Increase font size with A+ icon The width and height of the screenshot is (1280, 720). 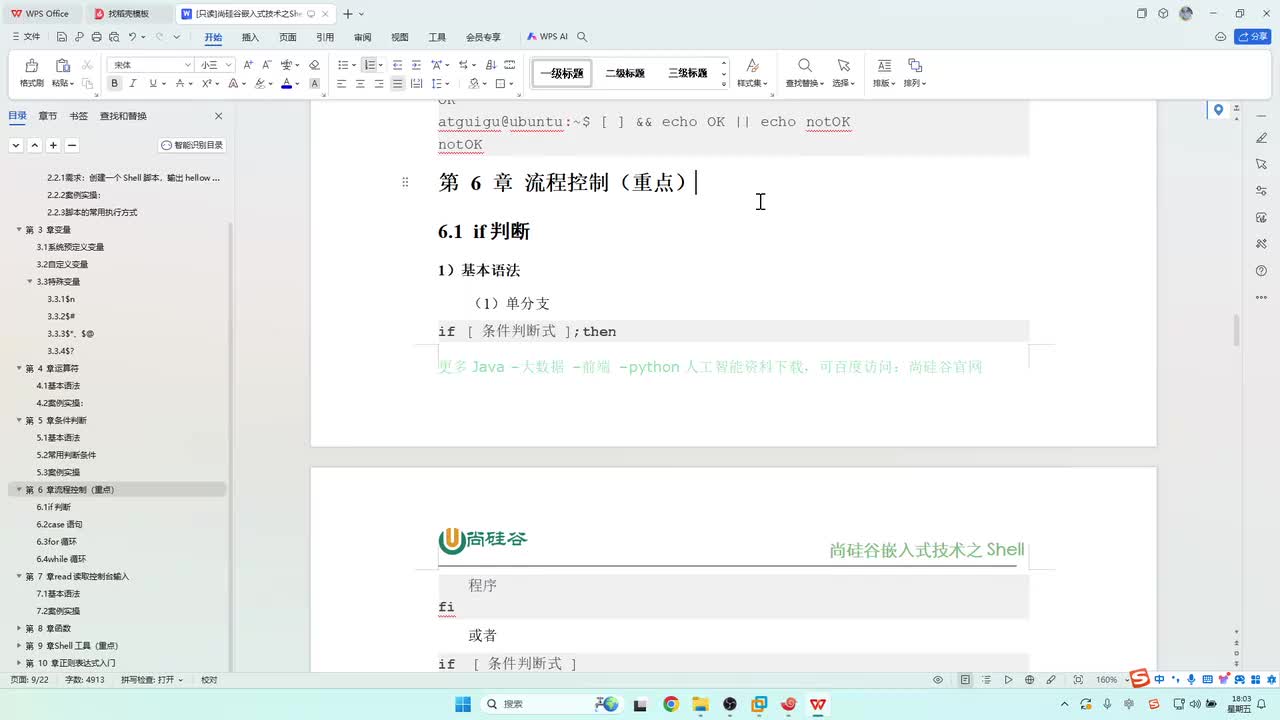point(247,64)
